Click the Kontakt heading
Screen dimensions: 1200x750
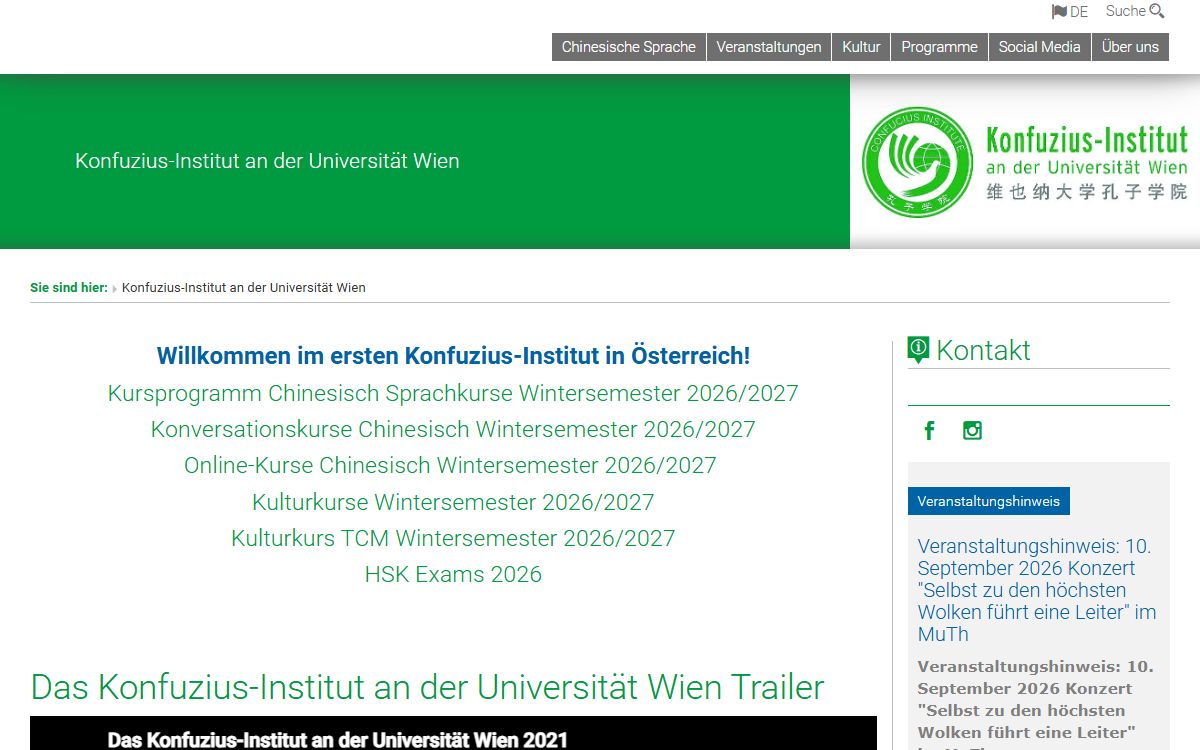pyautogui.click(x=983, y=350)
